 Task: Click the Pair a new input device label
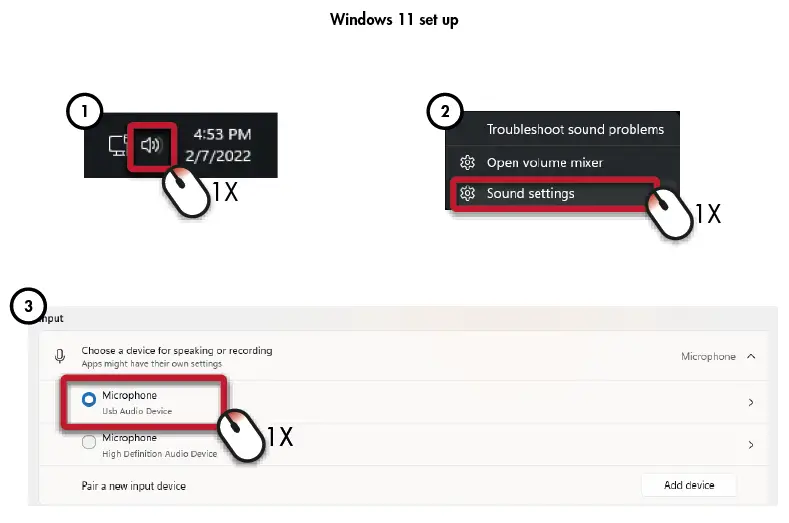tap(133, 486)
